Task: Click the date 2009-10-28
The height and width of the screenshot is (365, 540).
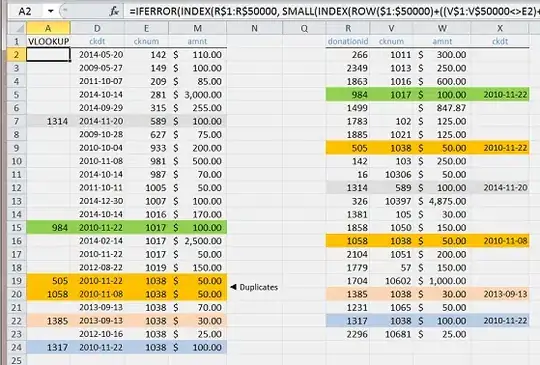Action: coord(101,135)
